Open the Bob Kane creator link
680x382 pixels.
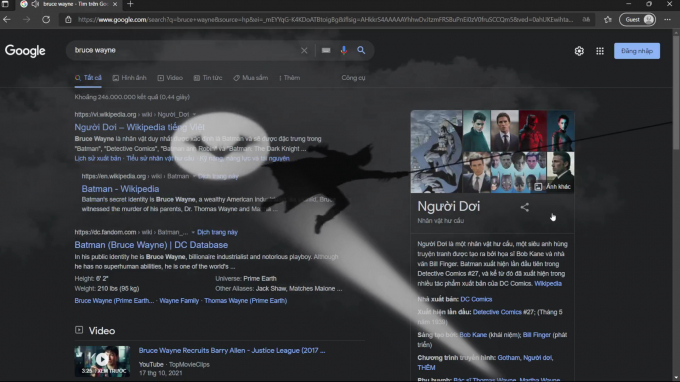pyautogui.click(x=473, y=335)
